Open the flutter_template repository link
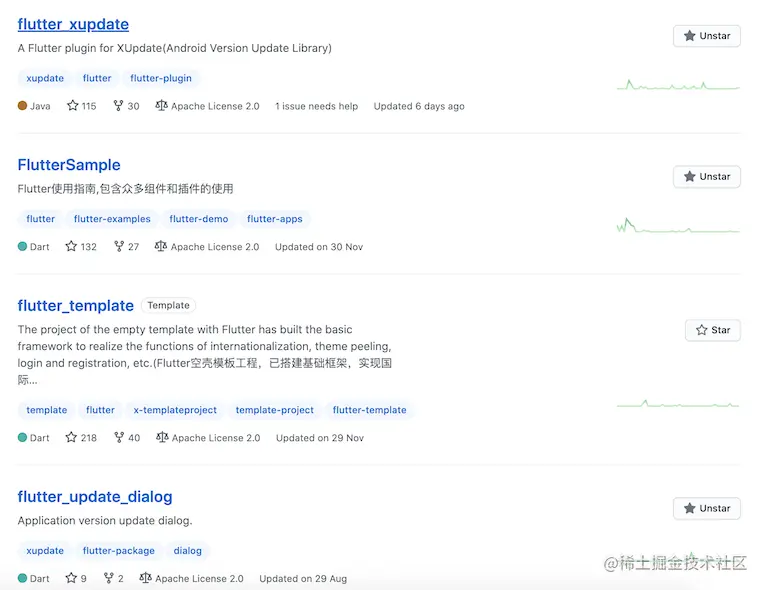 click(76, 305)
